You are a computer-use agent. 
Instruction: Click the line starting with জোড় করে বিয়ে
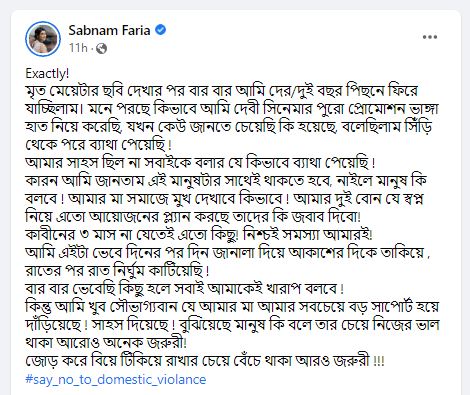click(x=205, y=361)
